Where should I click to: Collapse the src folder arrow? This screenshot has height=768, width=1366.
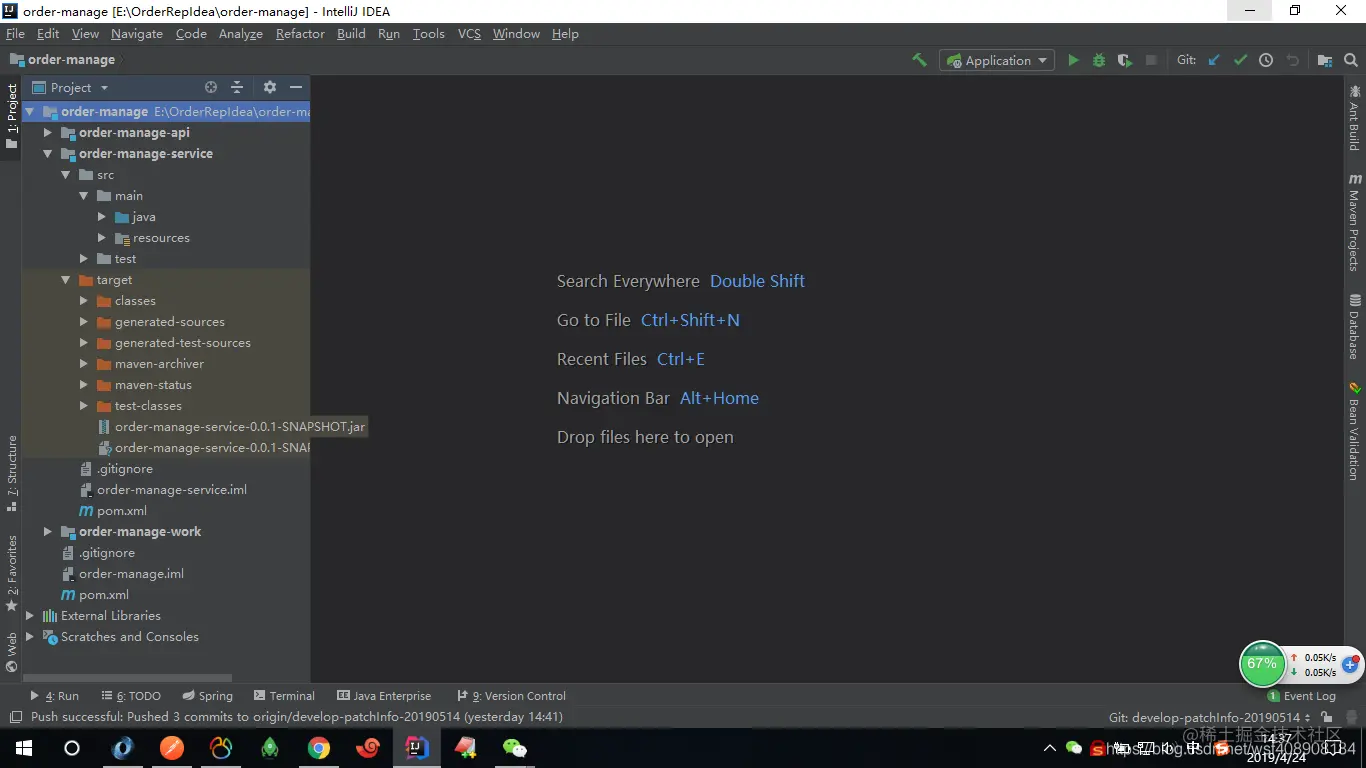point(65,175)
